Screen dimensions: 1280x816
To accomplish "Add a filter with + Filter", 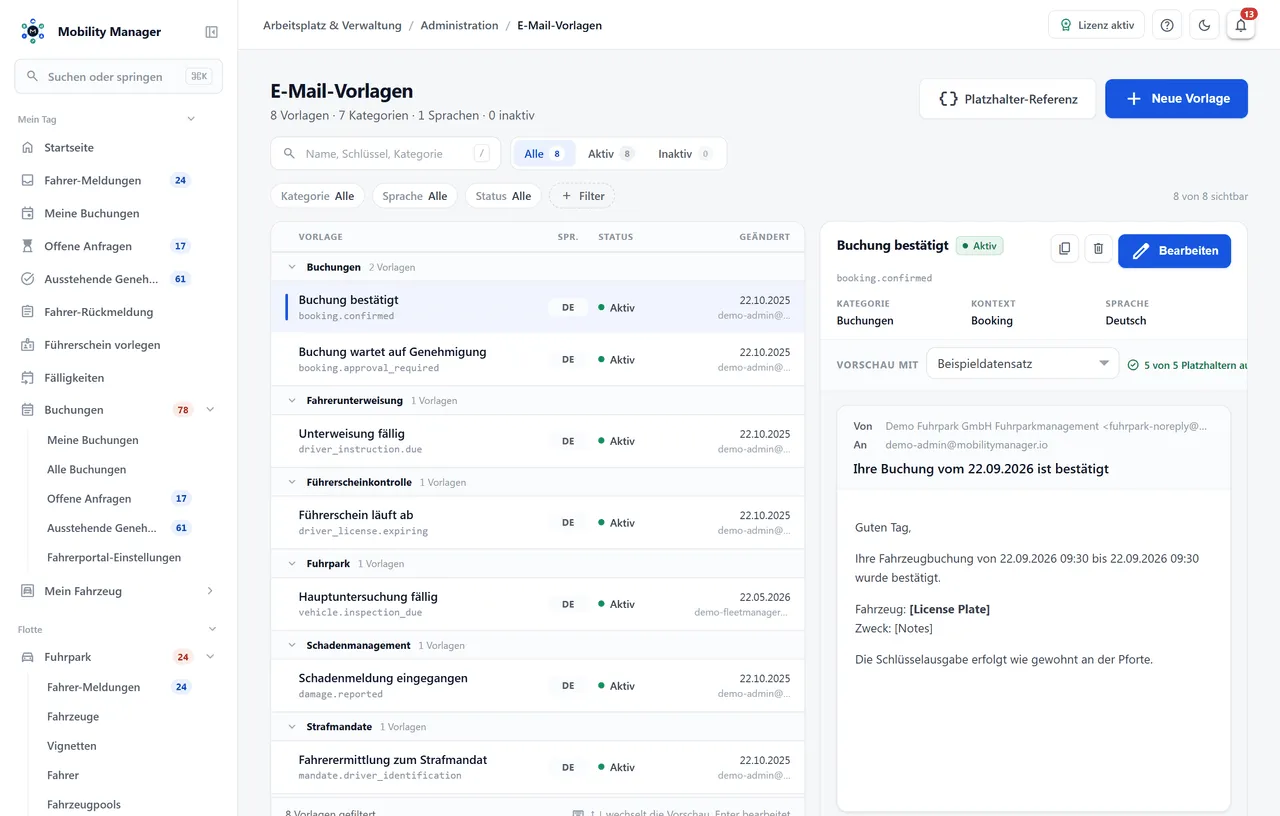I will point(582,196).
